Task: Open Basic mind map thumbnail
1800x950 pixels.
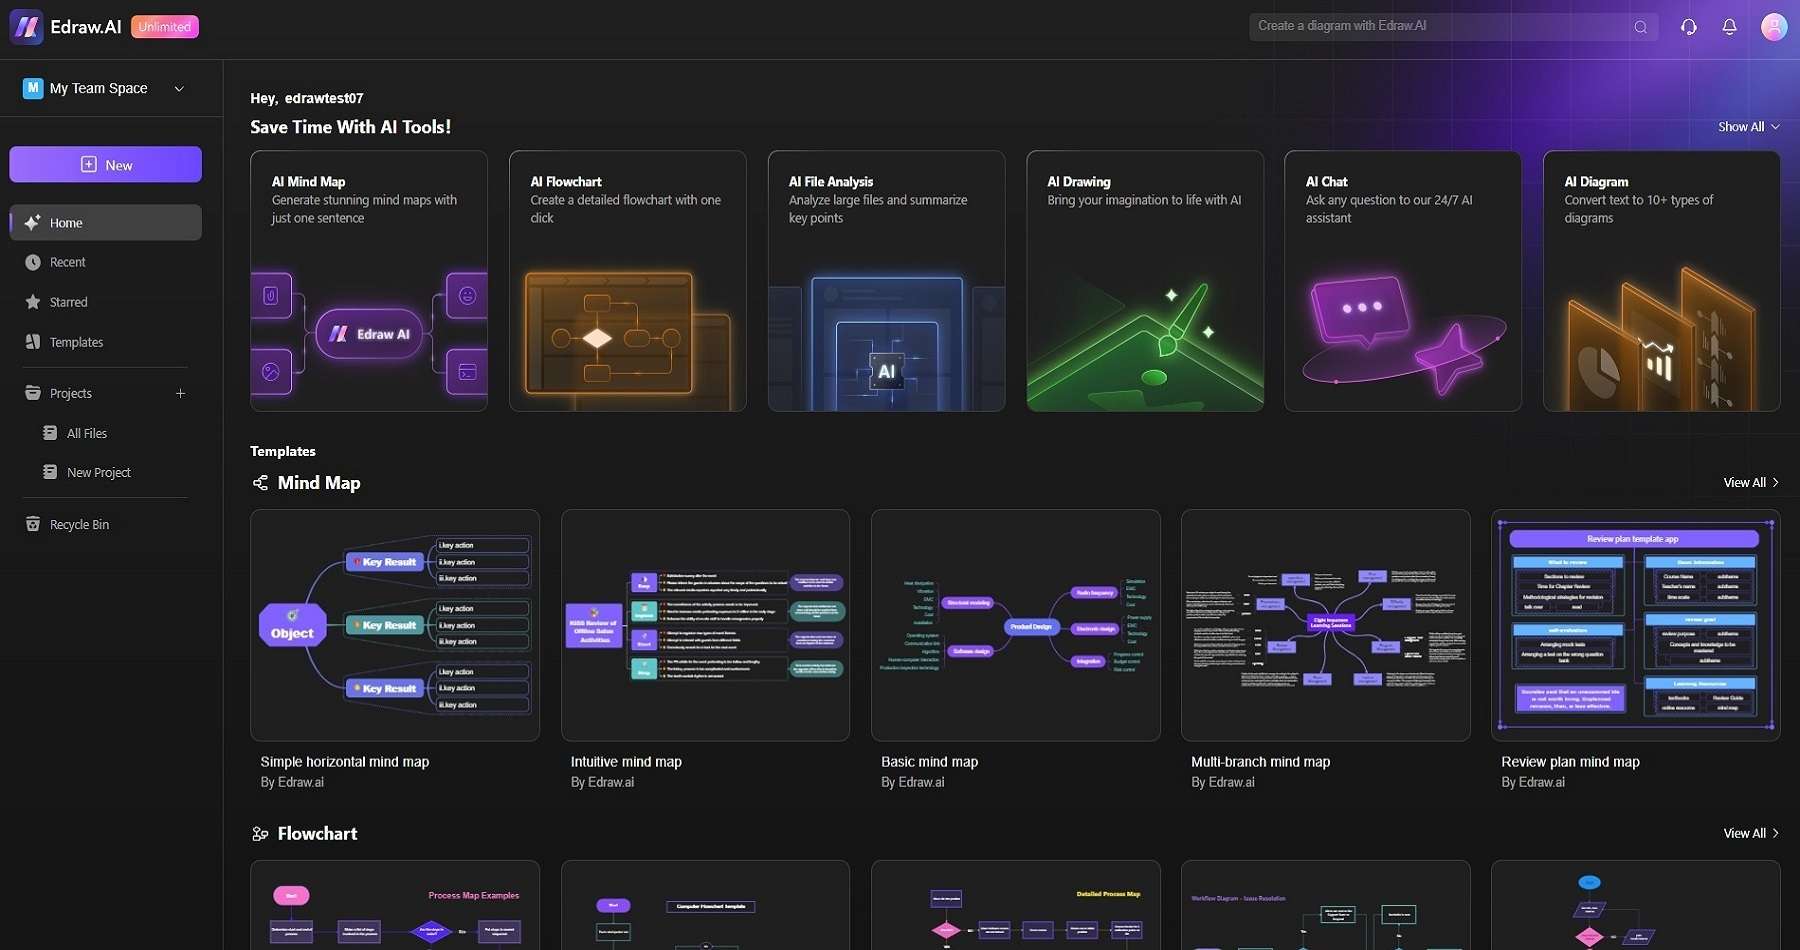Action: [1016, 625]
